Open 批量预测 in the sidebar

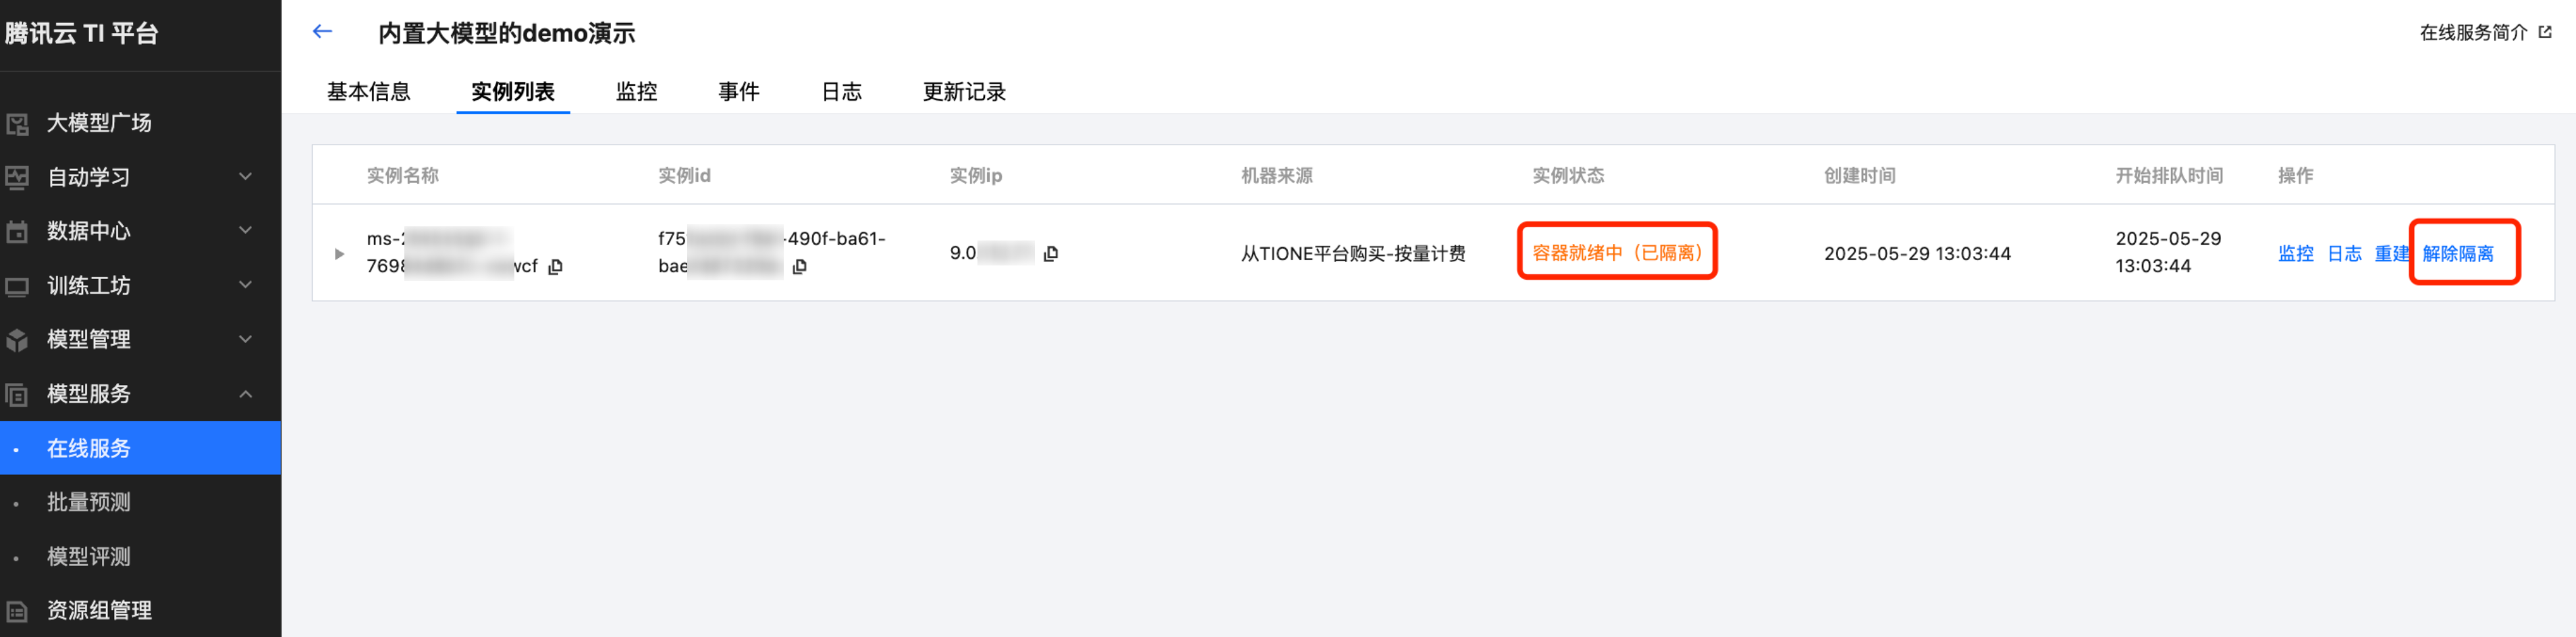(89, 502)
